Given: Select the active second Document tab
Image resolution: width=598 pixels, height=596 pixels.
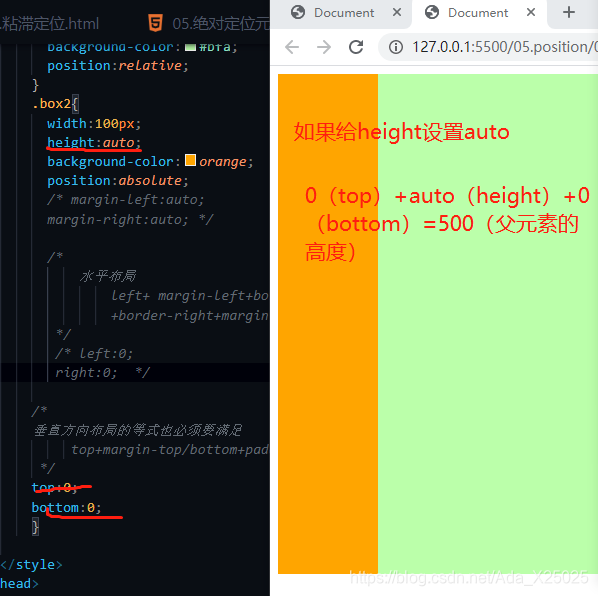Looking at the screenshot, I should click(479, 14).
